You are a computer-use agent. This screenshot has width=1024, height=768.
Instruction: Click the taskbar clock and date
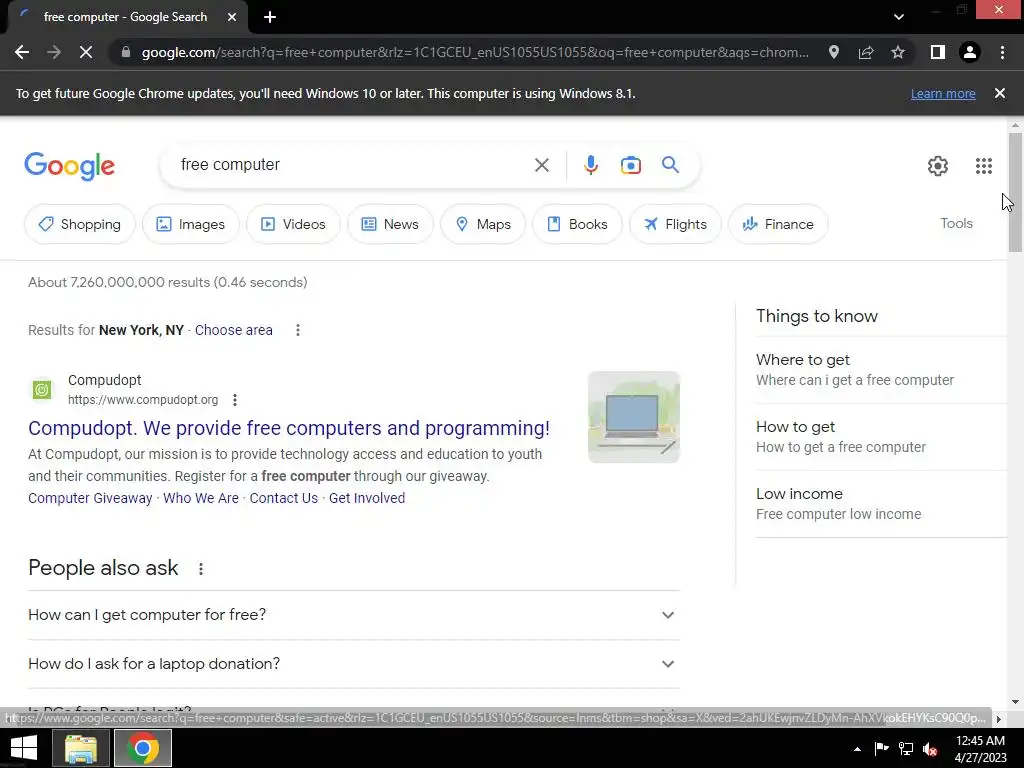980,749
